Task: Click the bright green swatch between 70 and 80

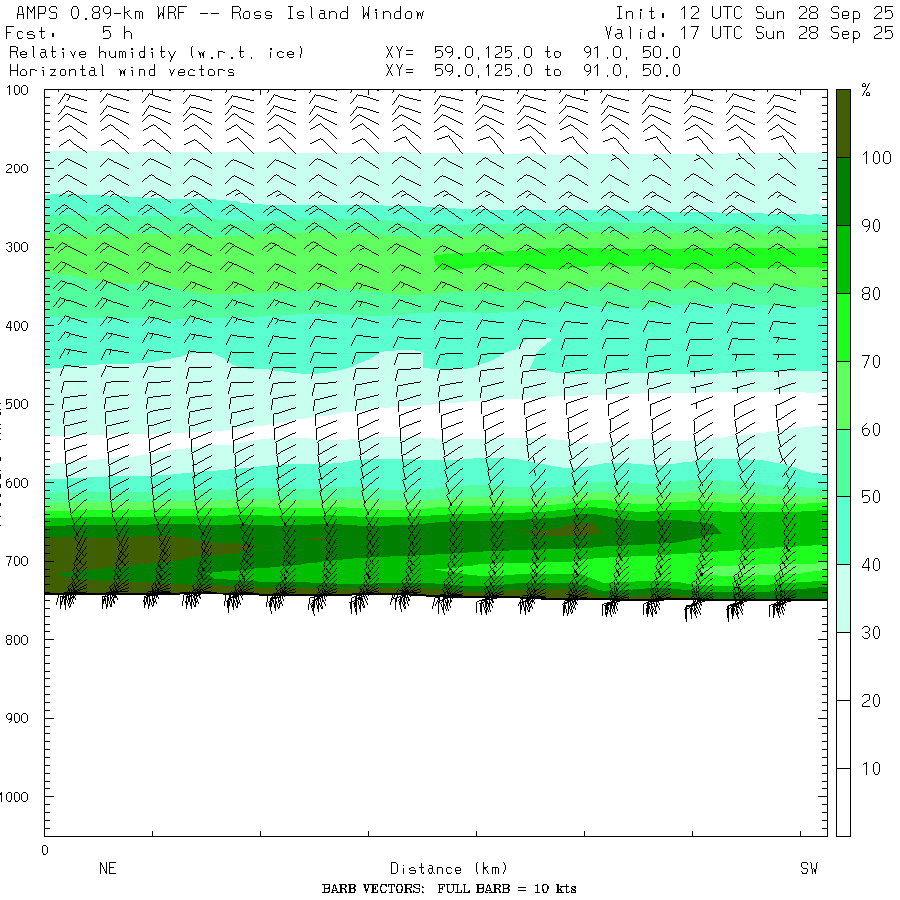Action: tap(843, 327)
